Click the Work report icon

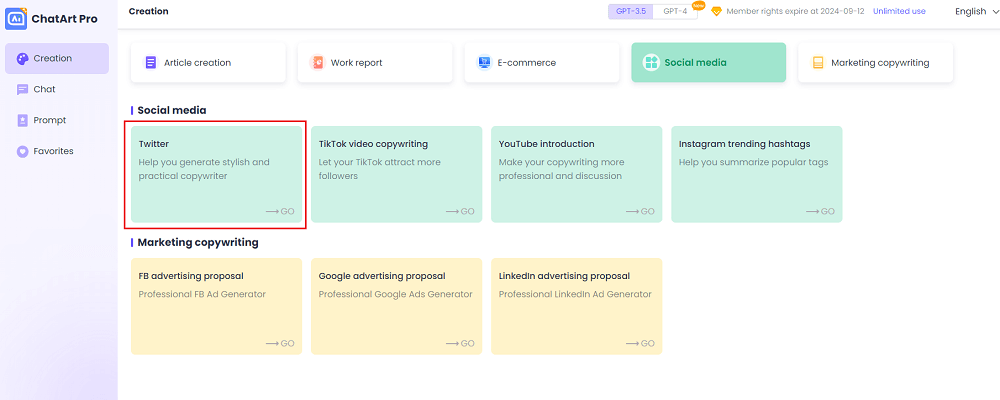click(316, 63)
